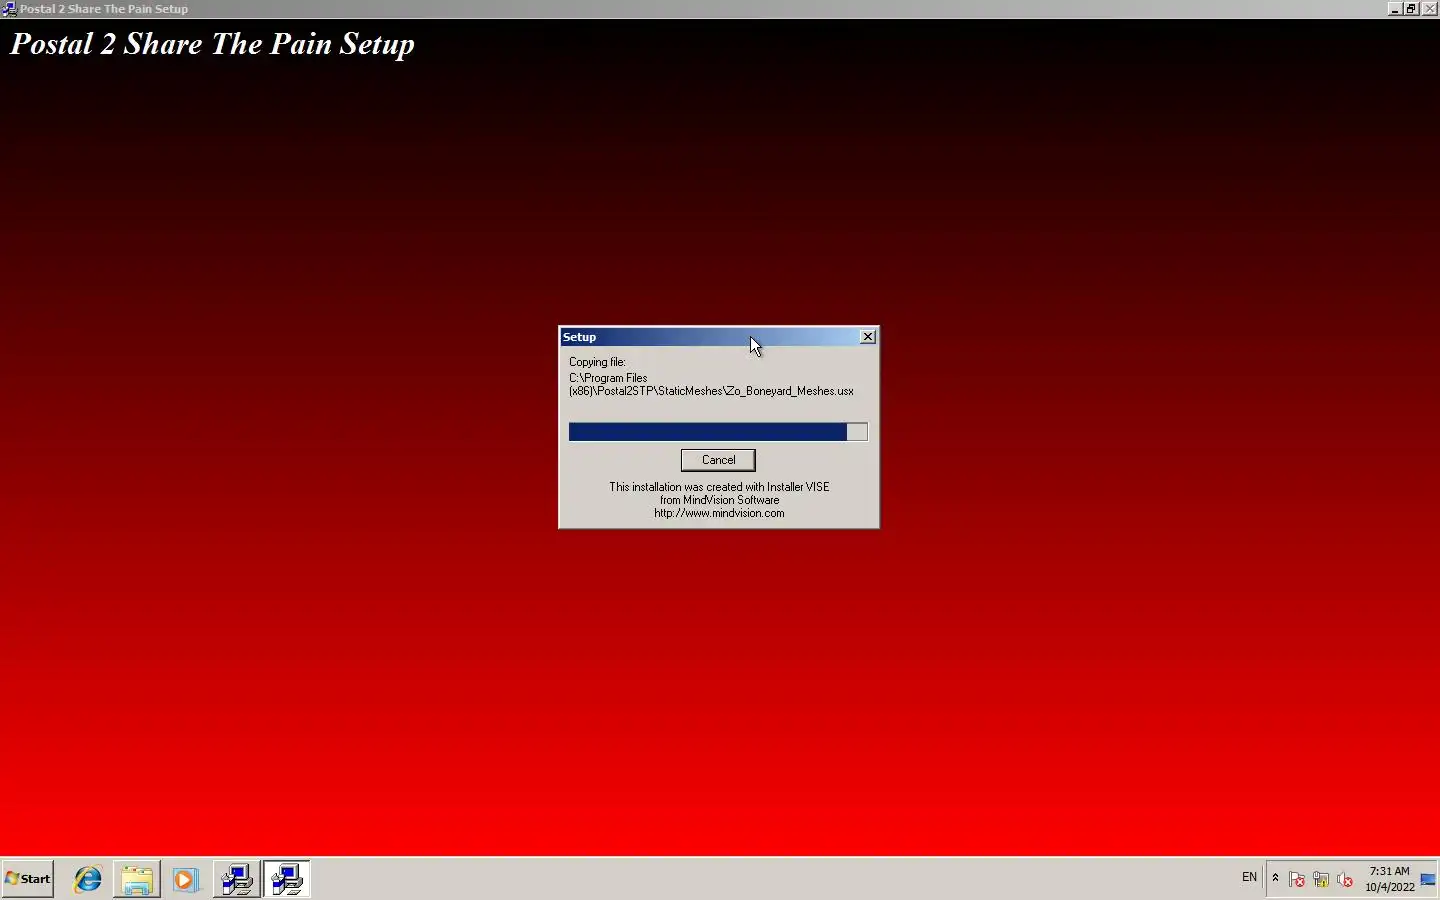Restore the Postal 2 Setup window
The image size is (1440, 900).
click(x=1411, y=8)
